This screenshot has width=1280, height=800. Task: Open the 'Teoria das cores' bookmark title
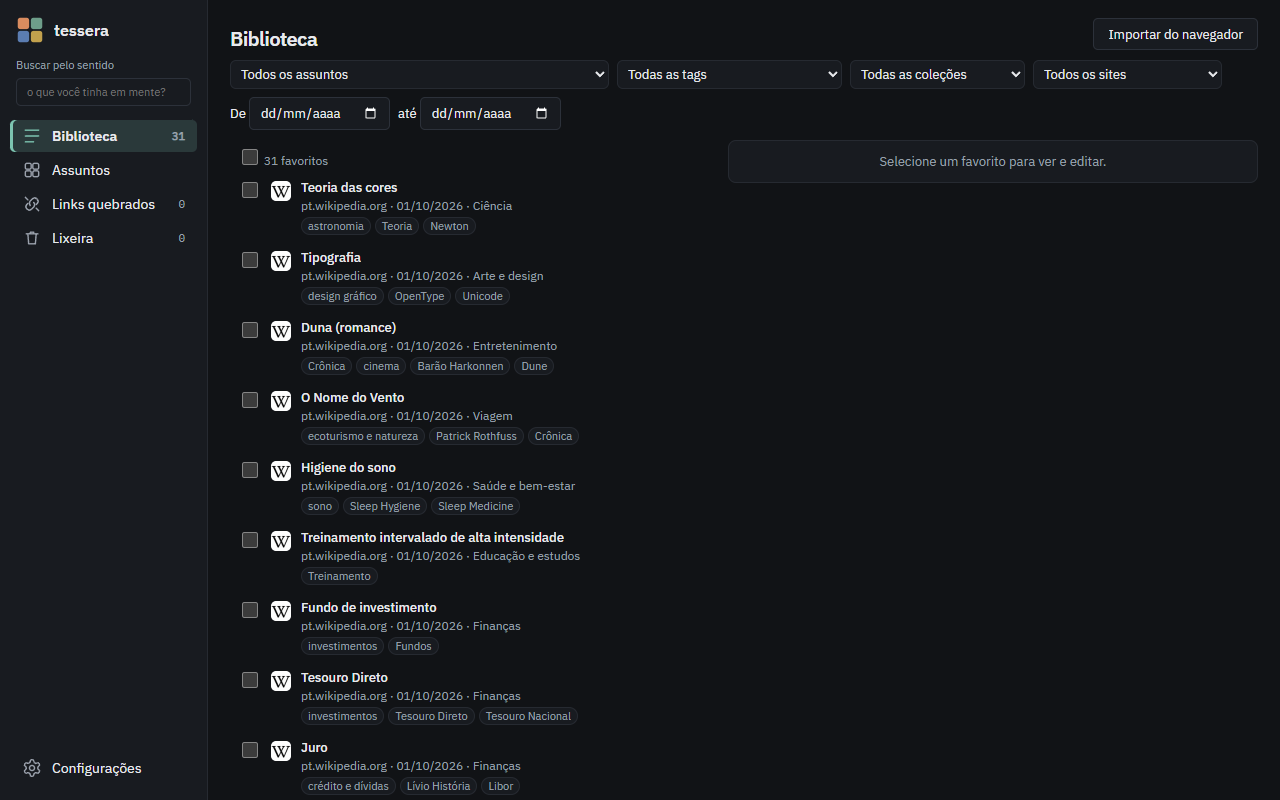pyautogui.click(x=349, y=187)
